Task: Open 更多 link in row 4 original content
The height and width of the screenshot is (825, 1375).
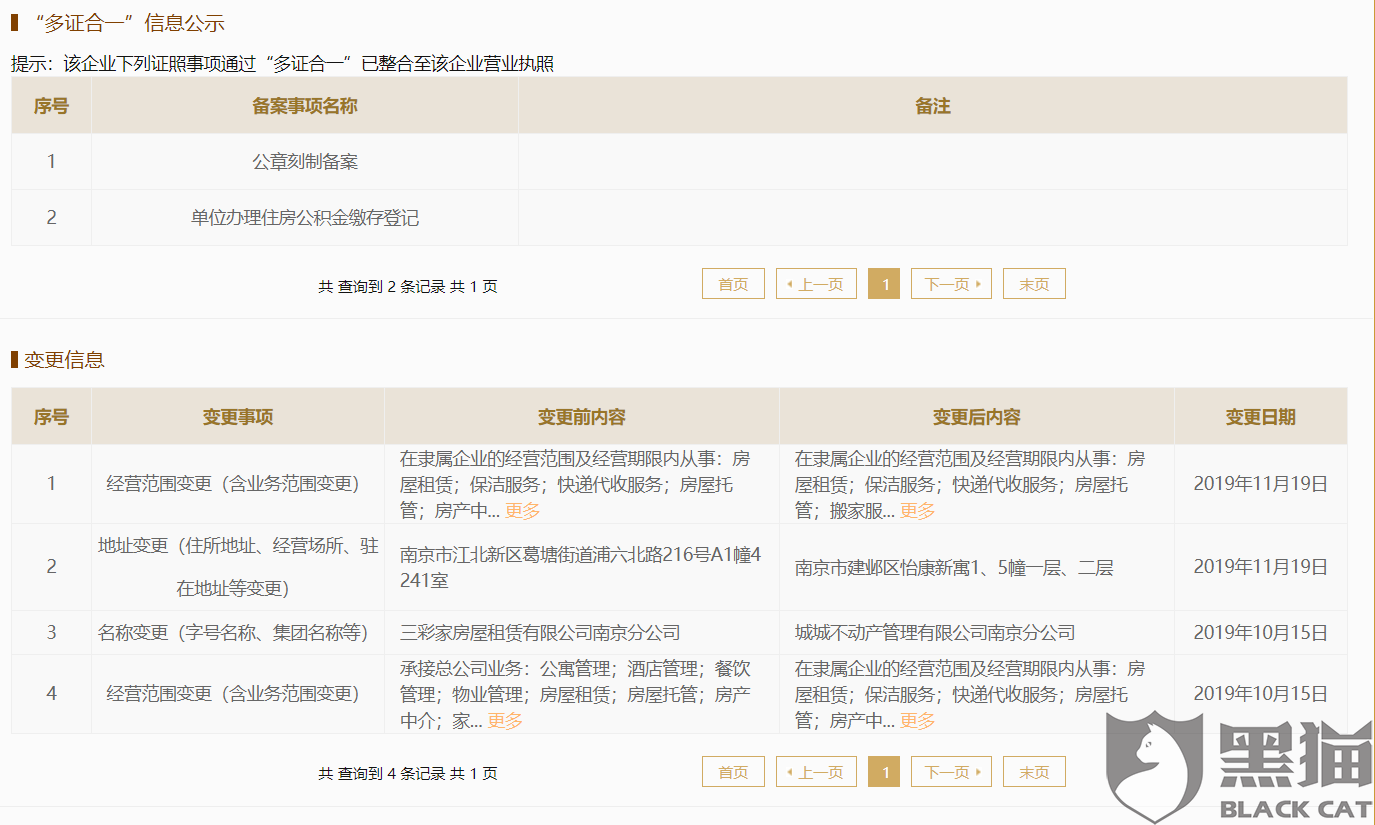Action: pos(504,720)
